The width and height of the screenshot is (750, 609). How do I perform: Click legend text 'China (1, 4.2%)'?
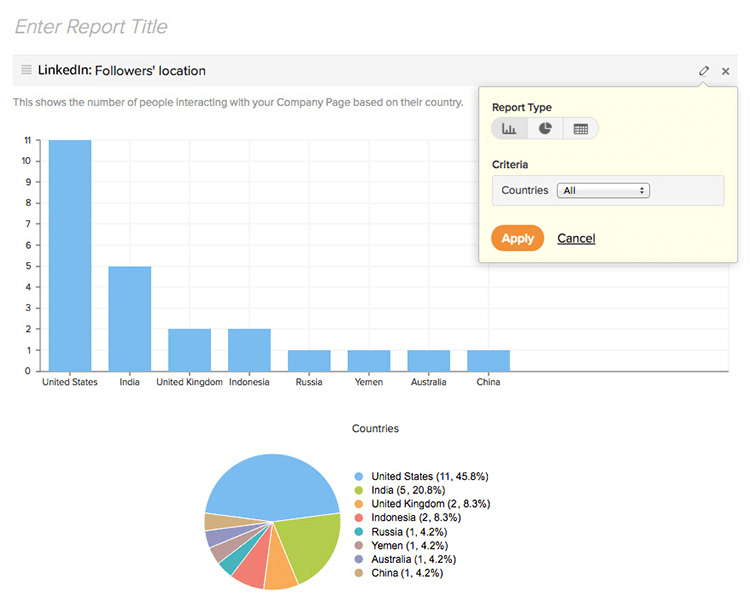408,573
